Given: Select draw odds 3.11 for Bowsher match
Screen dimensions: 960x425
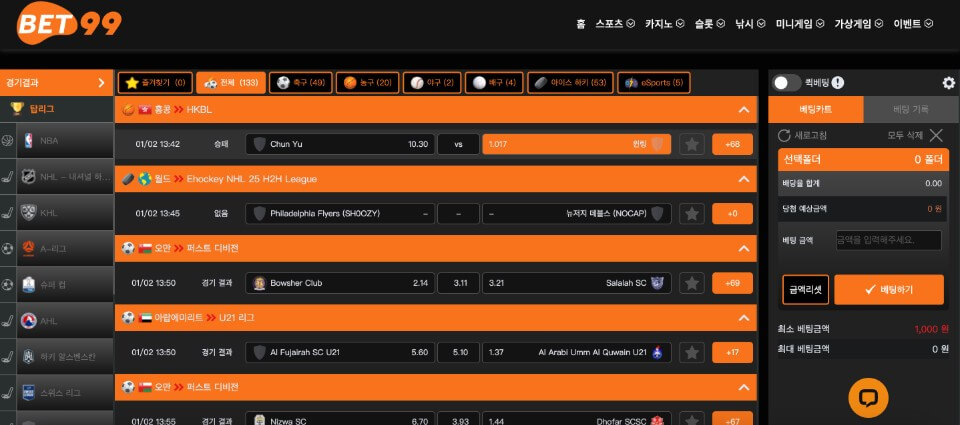Looking at the screenshot, I should click(459, 283).
